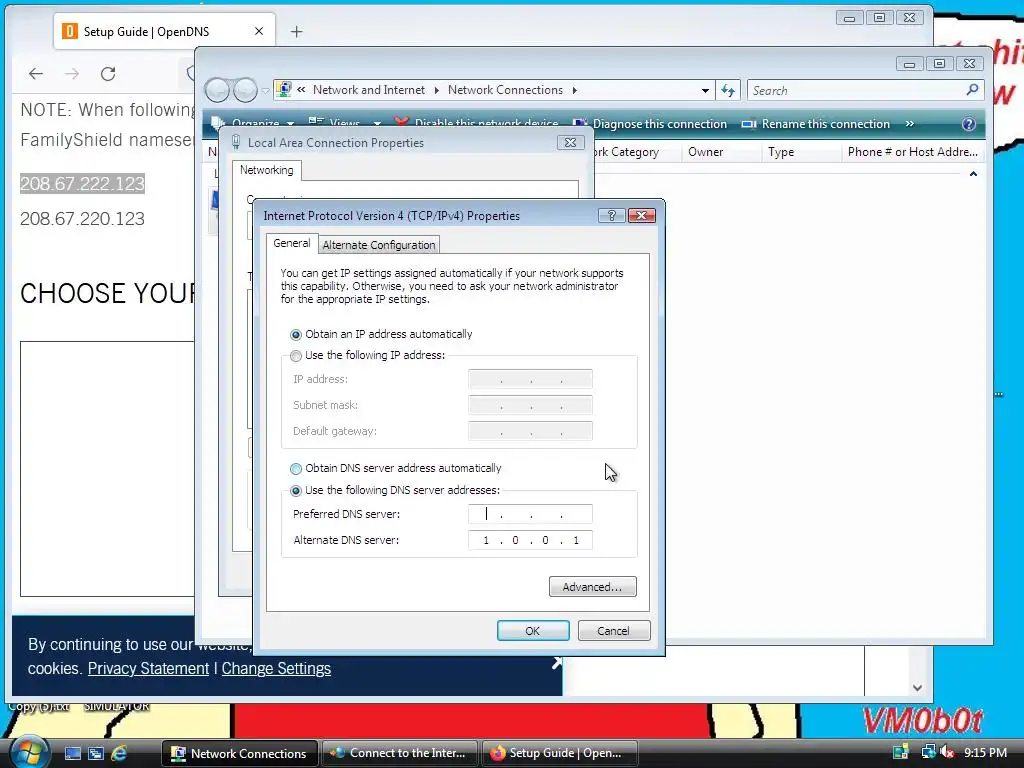Click the Explorer forward button
The image size is (1024, 768).
click(x=246, y=90)
